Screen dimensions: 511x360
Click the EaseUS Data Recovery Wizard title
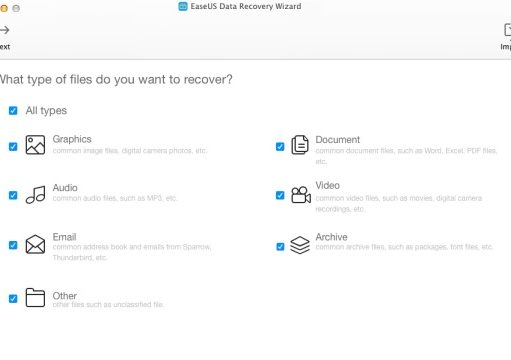[x=246, y=6]
